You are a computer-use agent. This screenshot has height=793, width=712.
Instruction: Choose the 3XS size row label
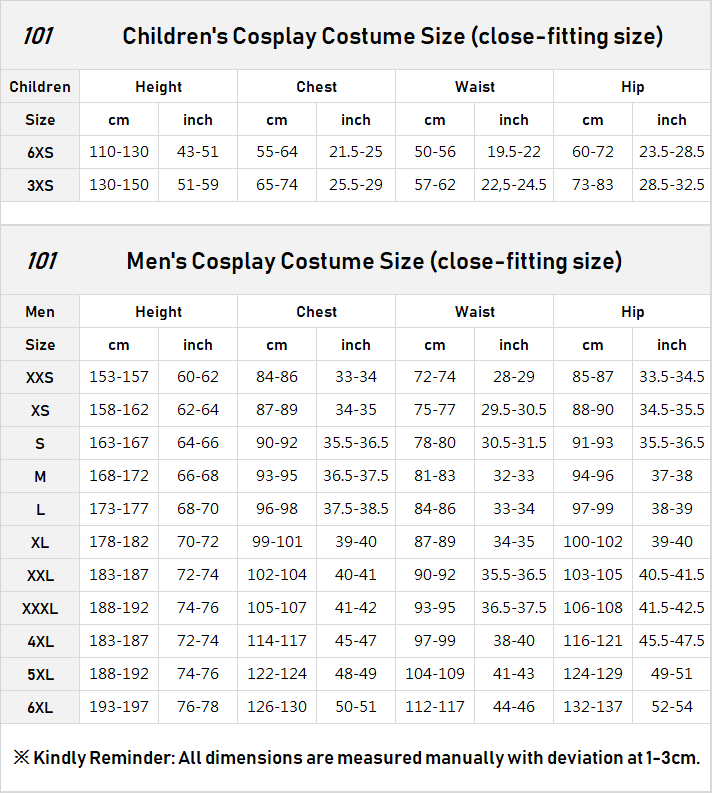[x=40, y=186]
